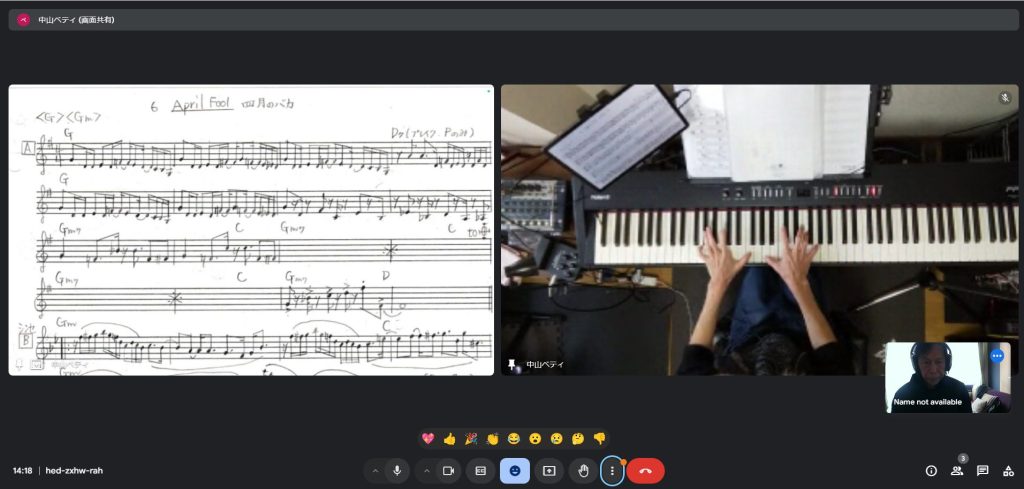Screen dimensions: 1024x489
Task: Open meeting details info panel
Action: tap(931, 471)
